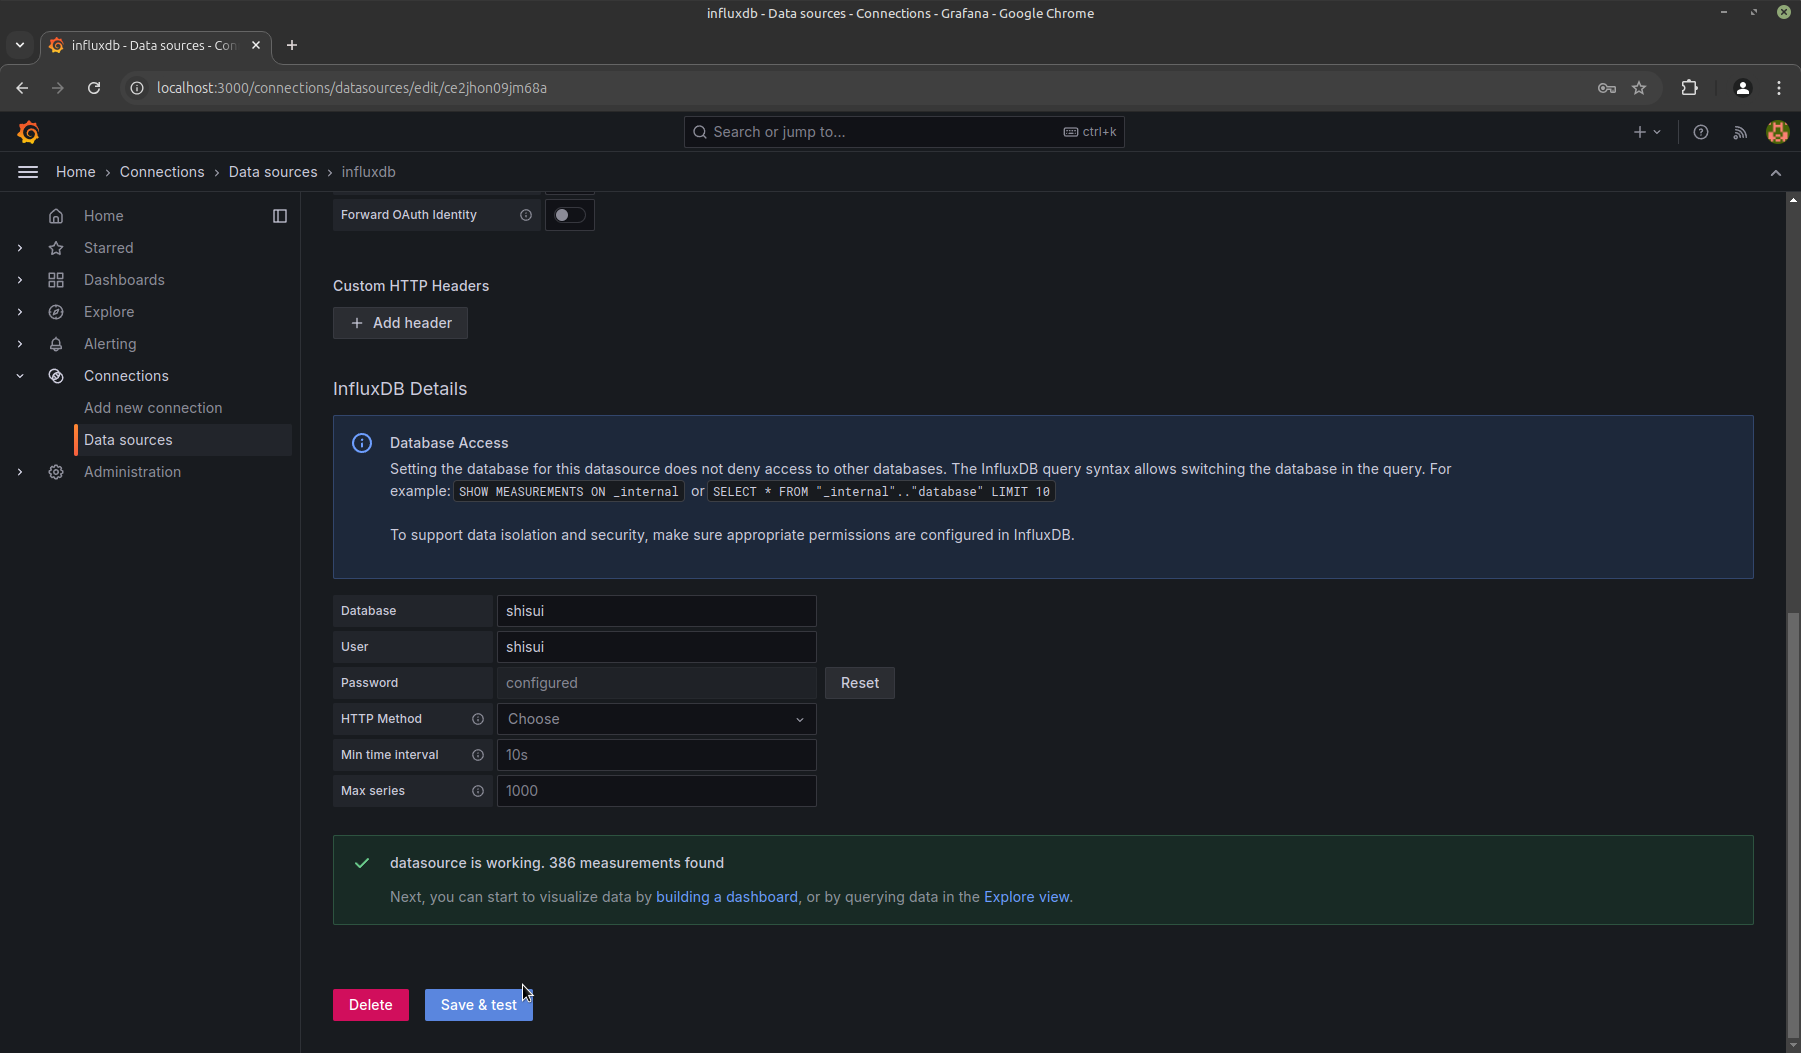This screenshot has width=1801, height=1053.
Task: Close the influxdb browser tab
Action: [x=256, y=45]
